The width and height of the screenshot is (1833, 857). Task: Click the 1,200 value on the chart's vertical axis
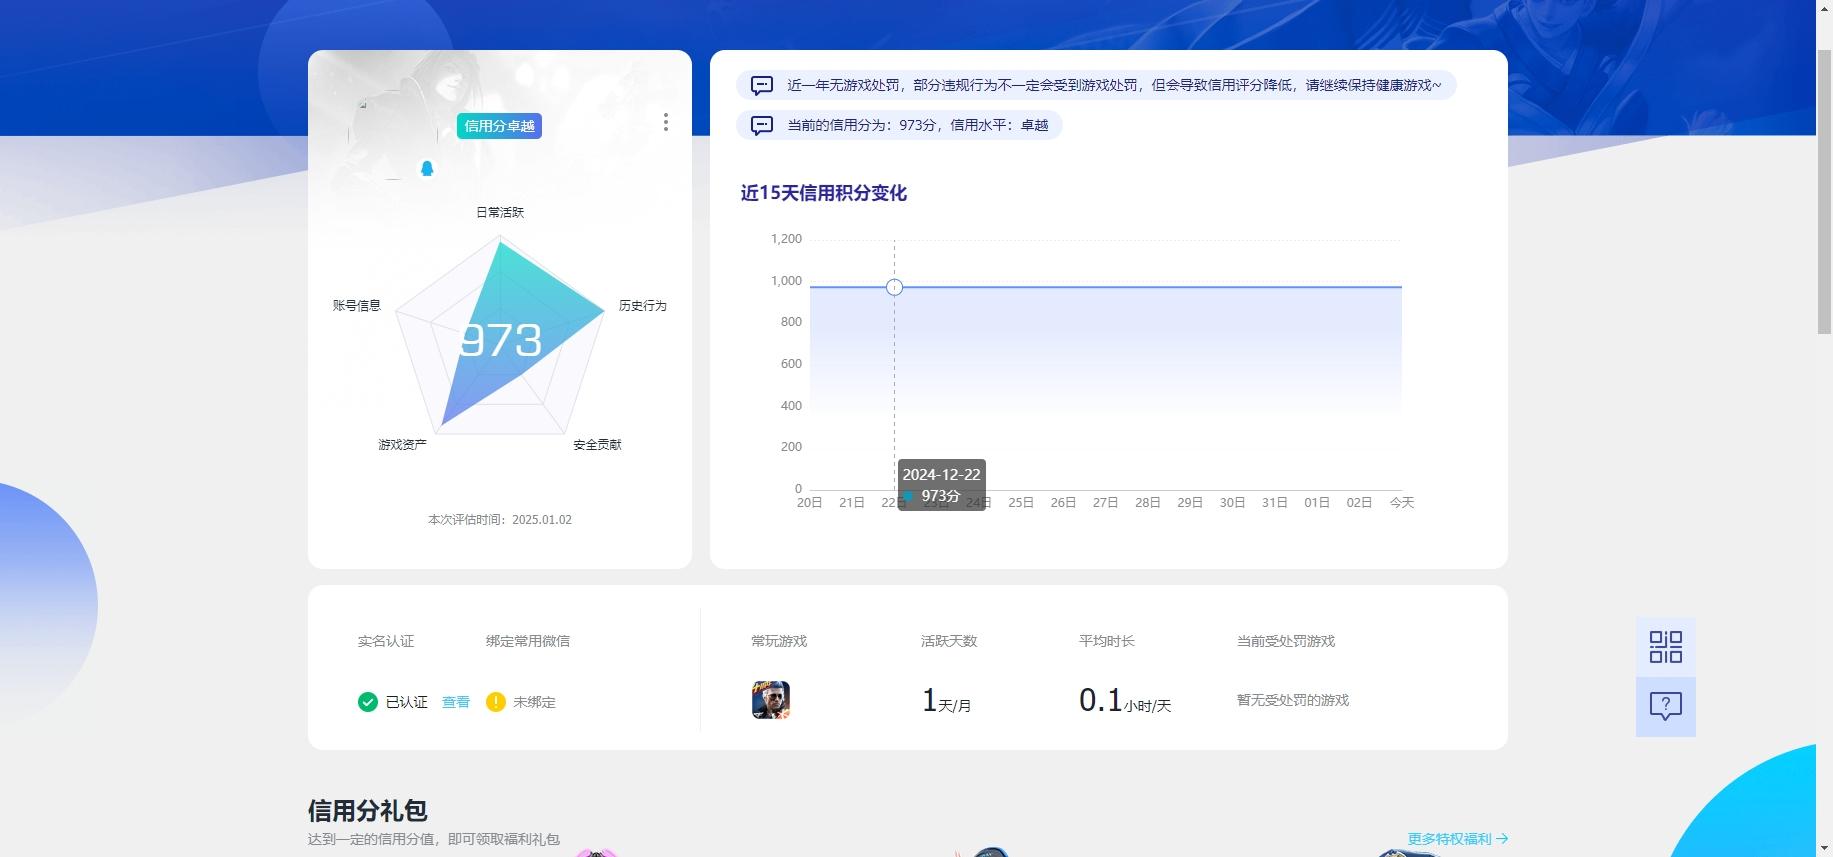[x=786, y=238]
